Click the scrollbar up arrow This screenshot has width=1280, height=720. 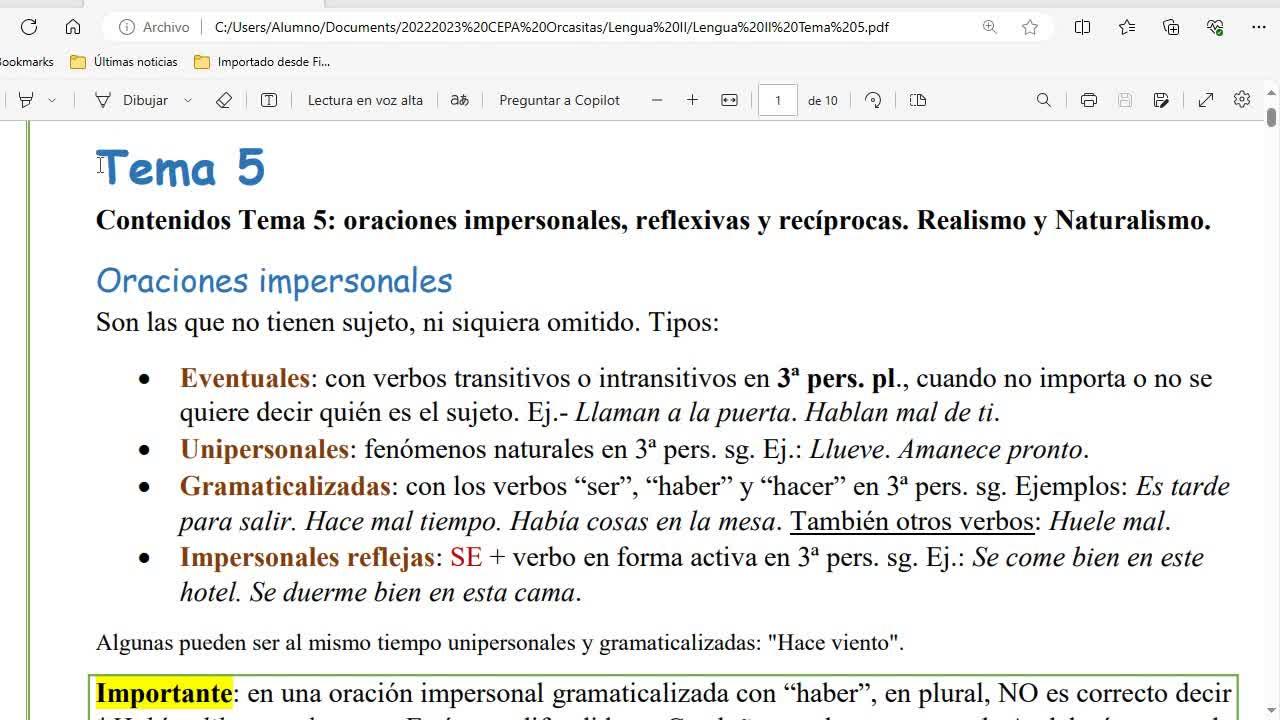tap(1272, 92)
